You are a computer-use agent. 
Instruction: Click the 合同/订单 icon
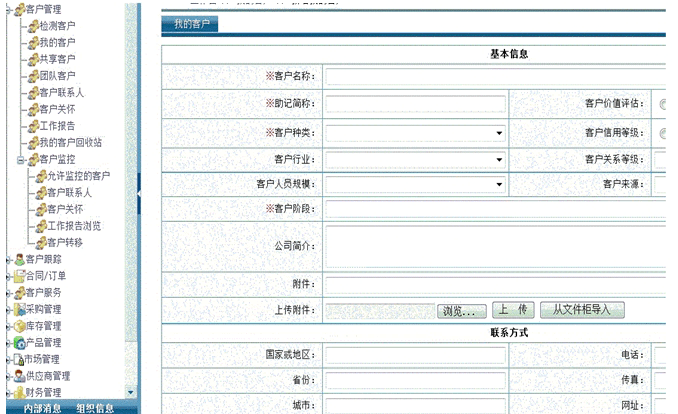coord(19,276)
